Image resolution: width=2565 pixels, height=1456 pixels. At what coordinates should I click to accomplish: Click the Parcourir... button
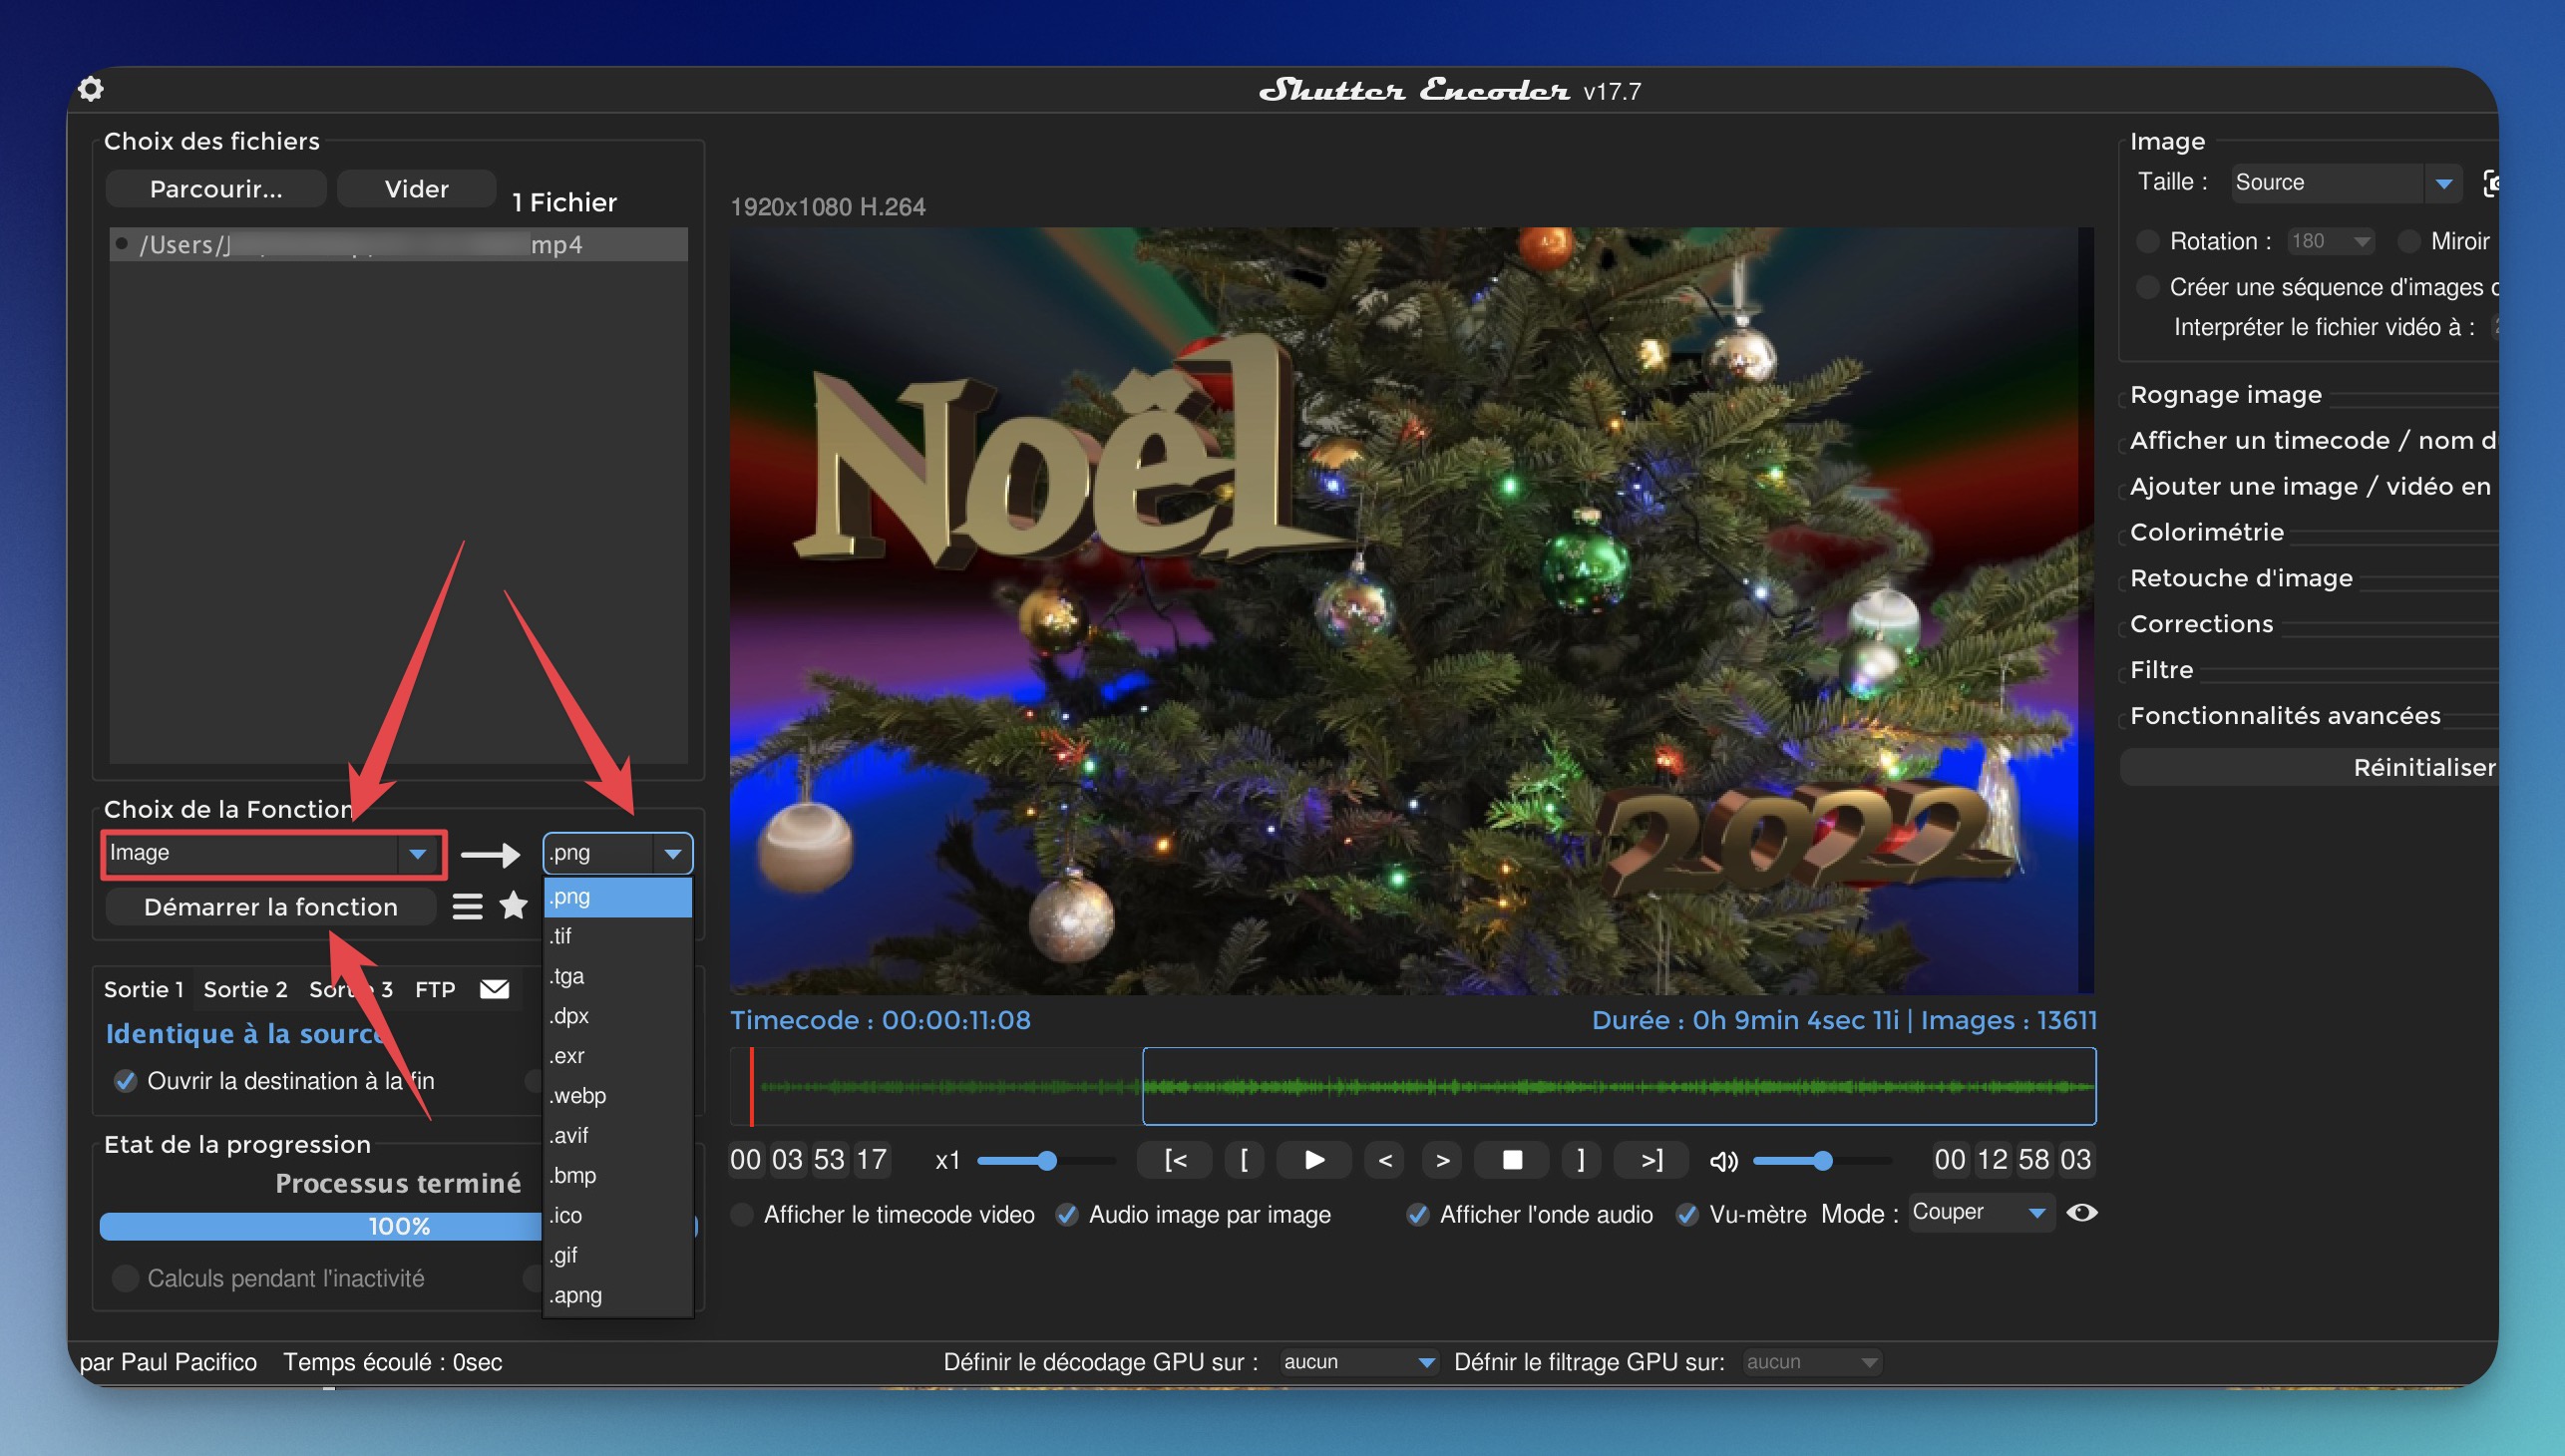tap(216, 189)
